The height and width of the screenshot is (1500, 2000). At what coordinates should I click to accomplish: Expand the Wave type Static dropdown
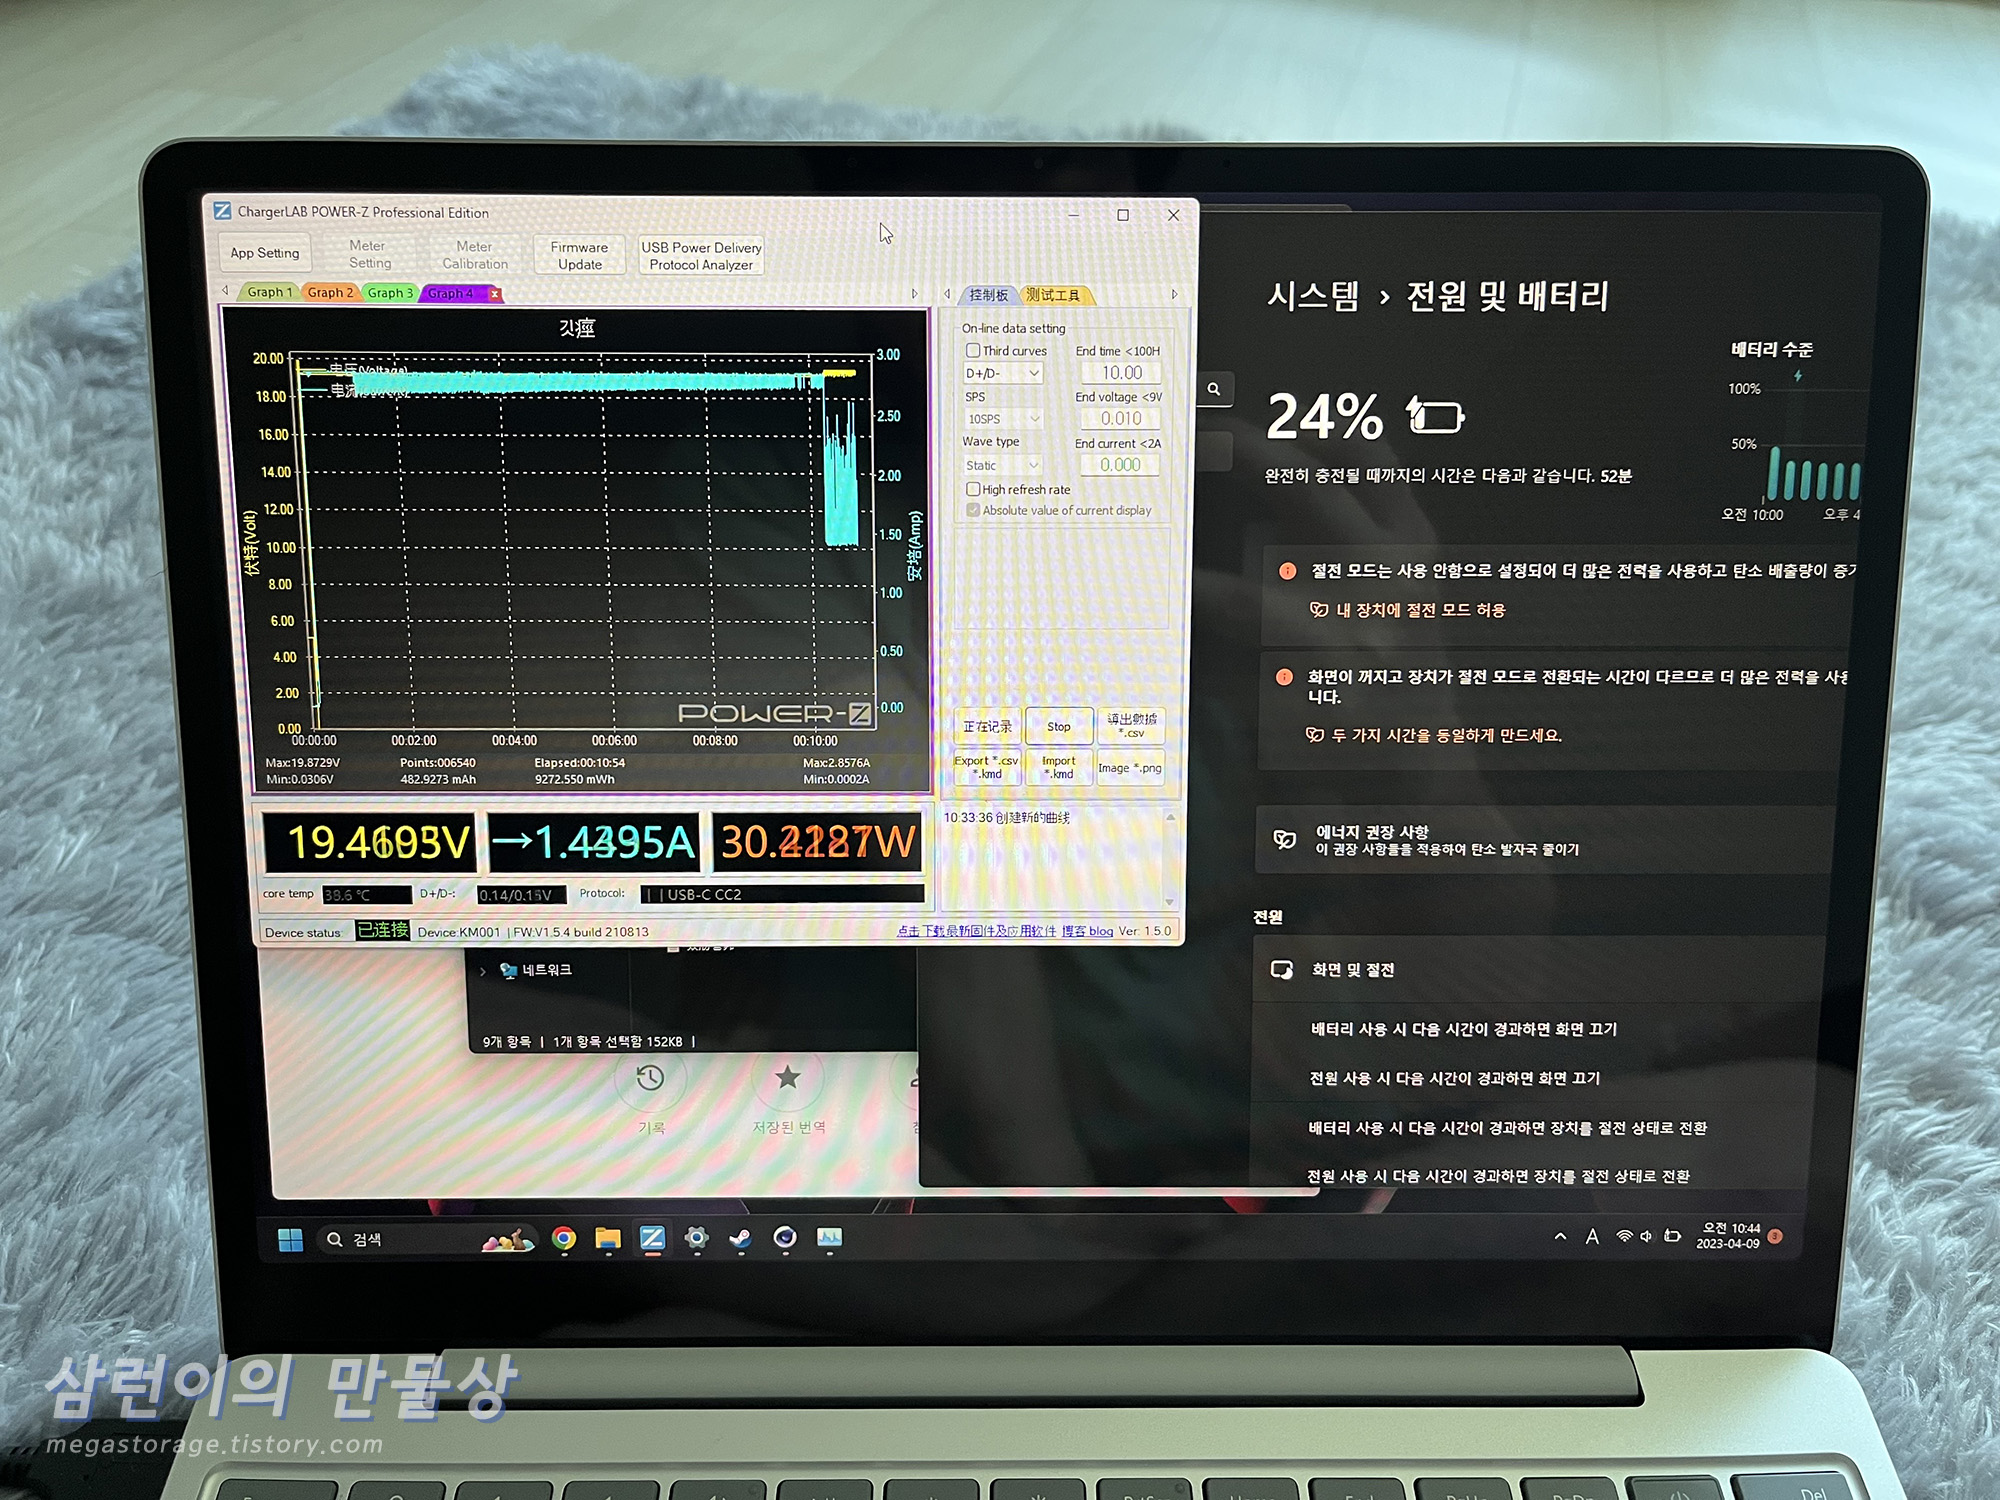[1003, 465]
